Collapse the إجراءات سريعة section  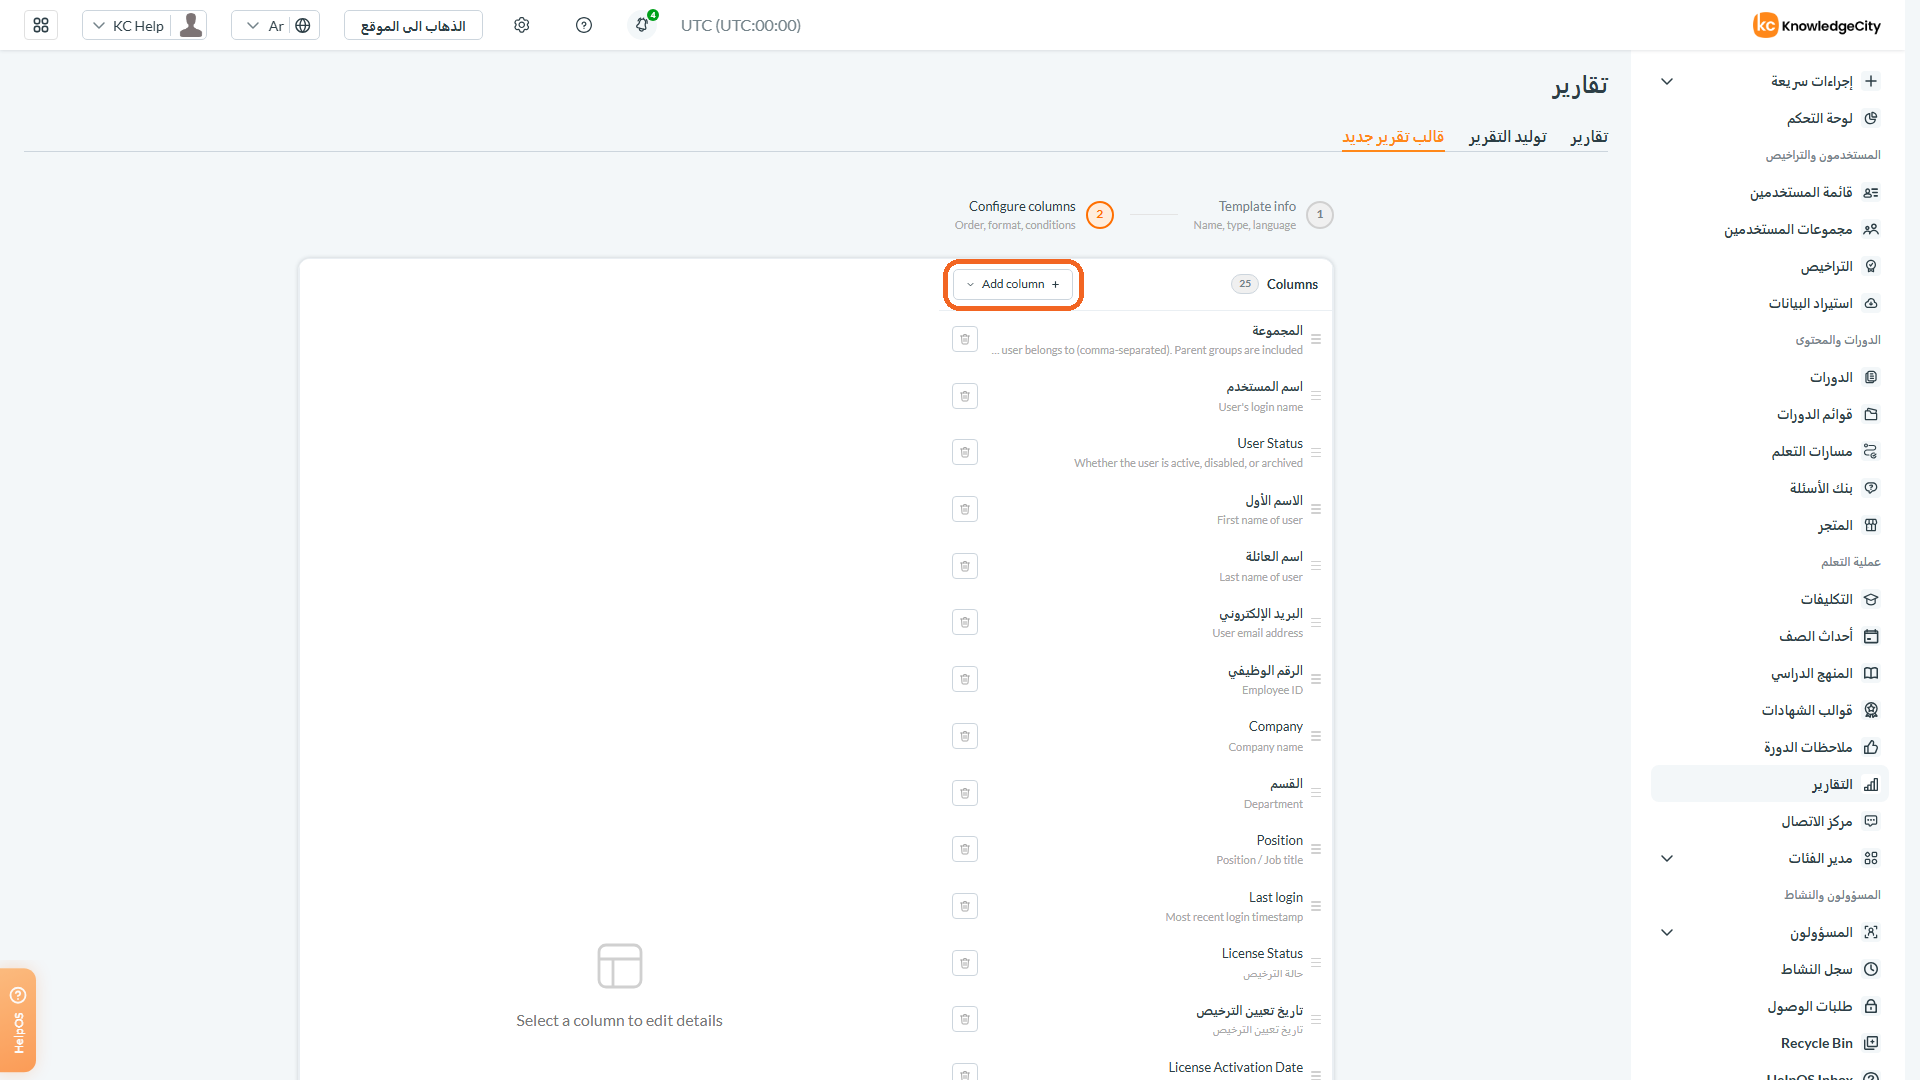coord(1667,81)
